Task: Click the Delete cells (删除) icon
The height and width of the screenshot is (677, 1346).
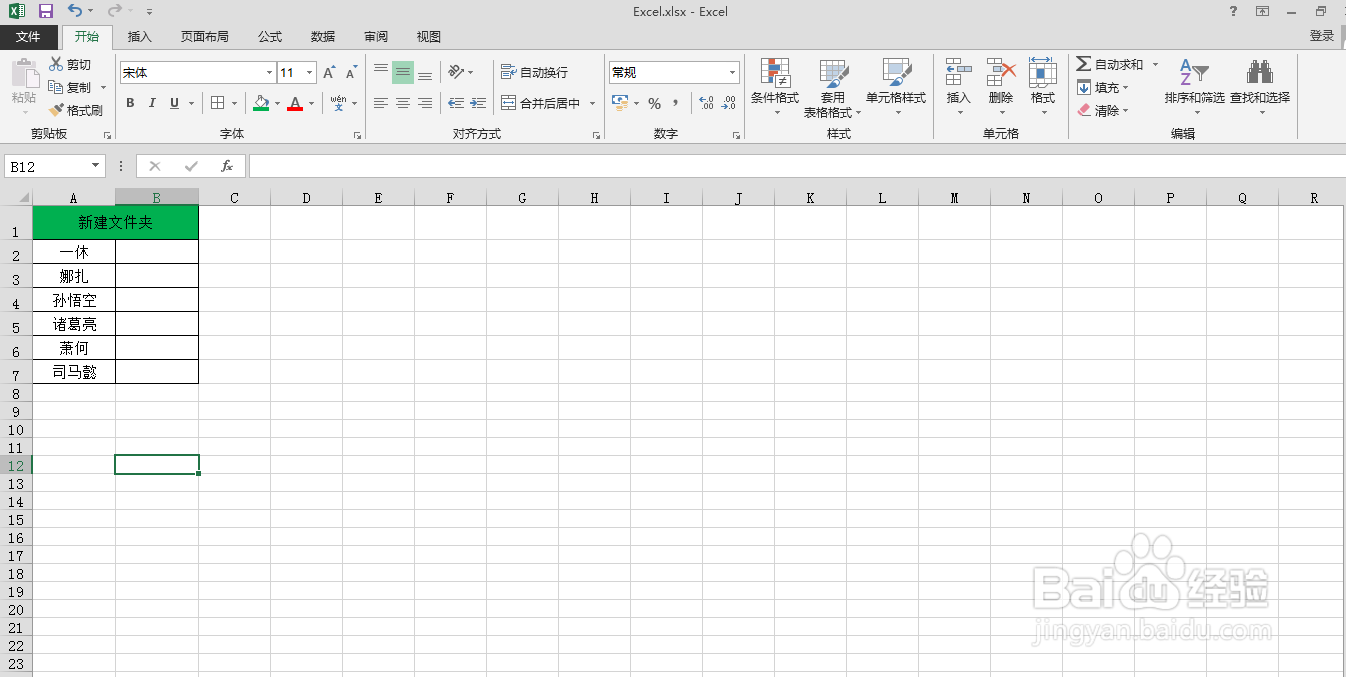Action: pyautogui.click(x=1001, y=72)
